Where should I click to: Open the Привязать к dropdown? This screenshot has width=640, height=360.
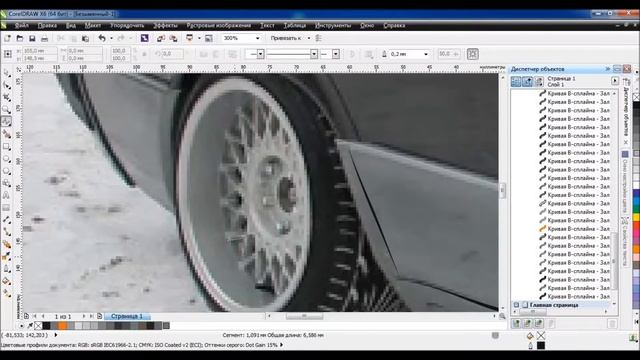[309, 38]
